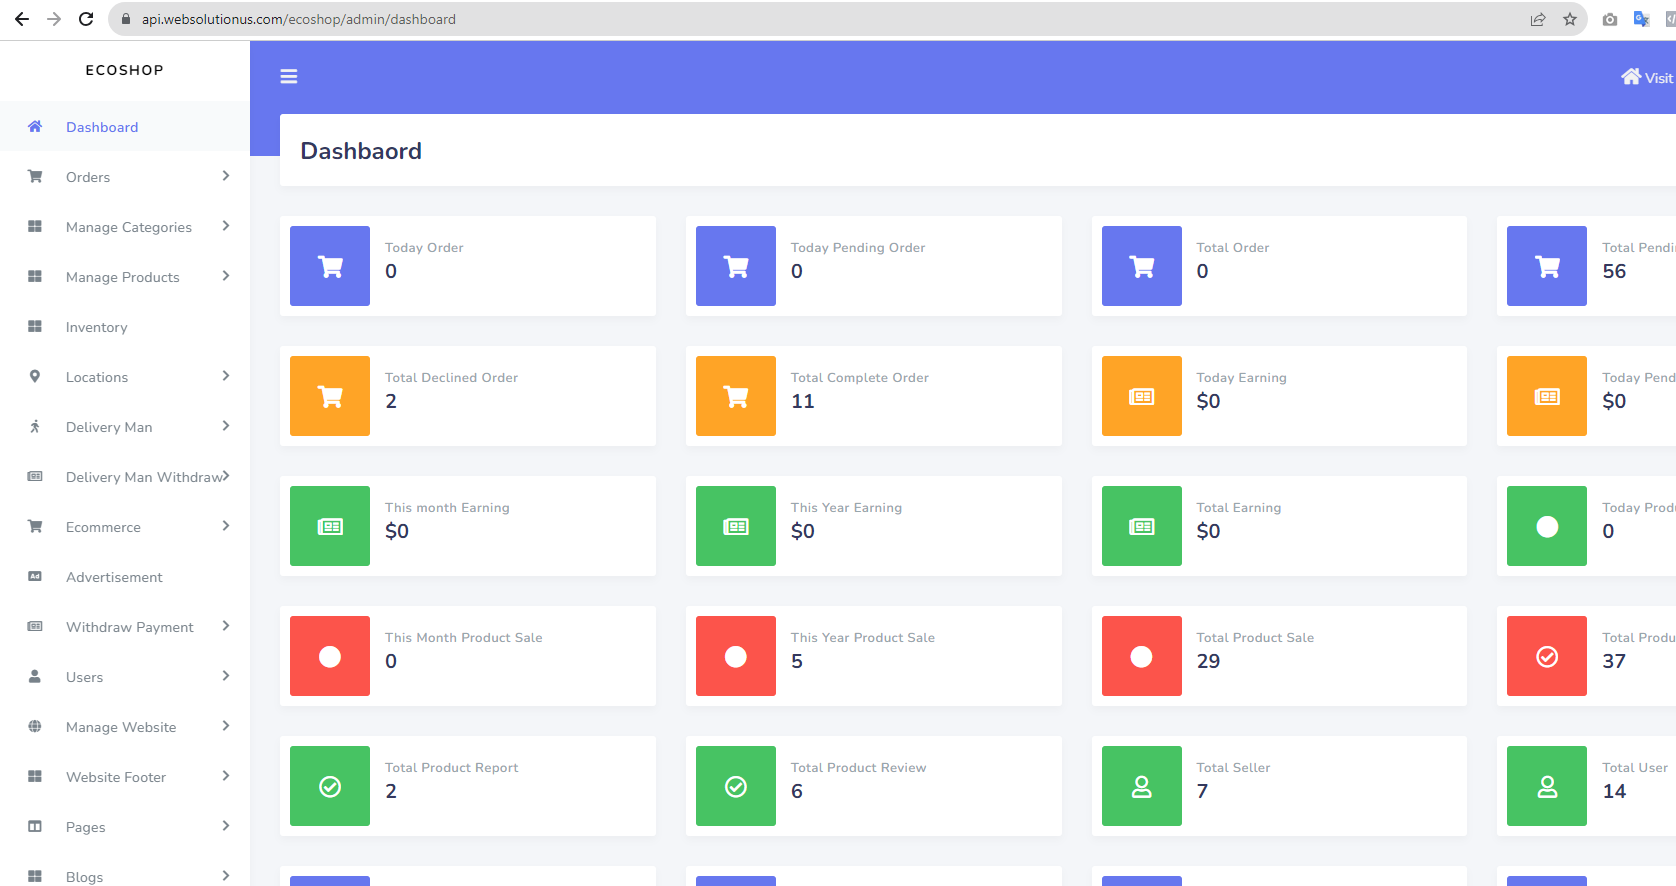Open the Ecommerce sidebar link
This screenshot has width=1676, height=886.
tap(125, 527)
